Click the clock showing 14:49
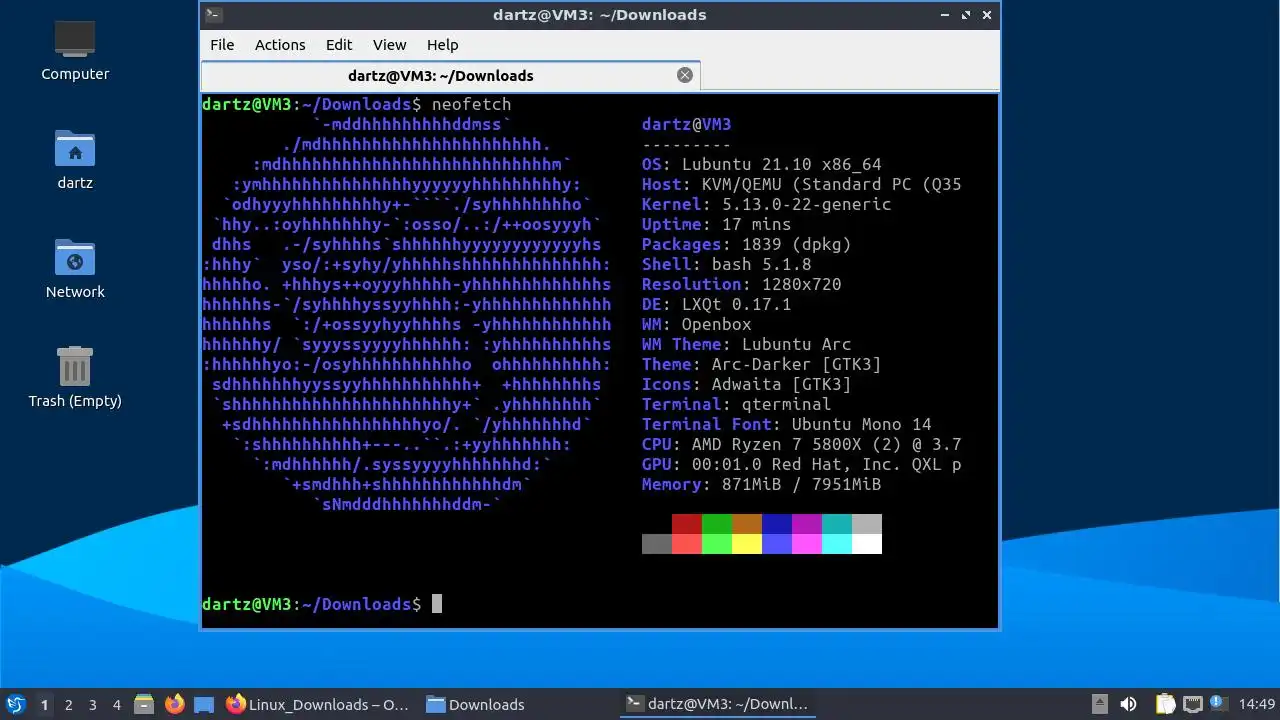 [x=1257, y=704]
